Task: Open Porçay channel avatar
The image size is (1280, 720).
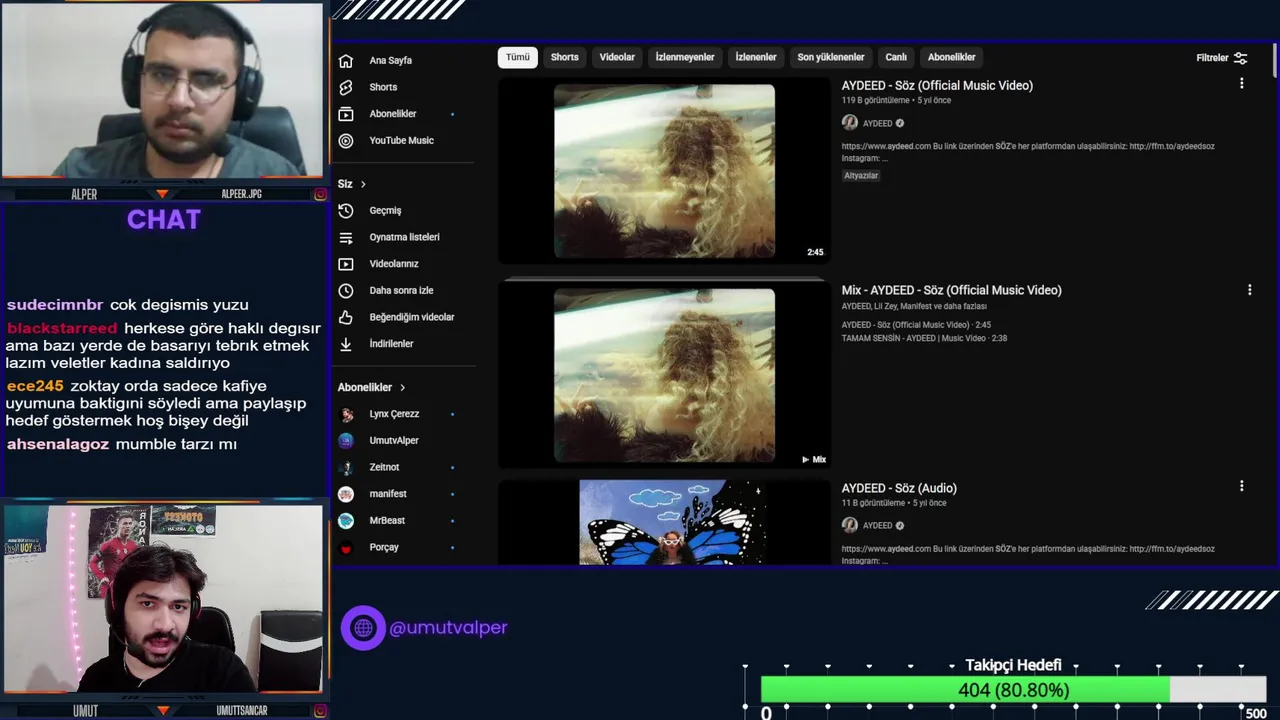Action: 346,548
